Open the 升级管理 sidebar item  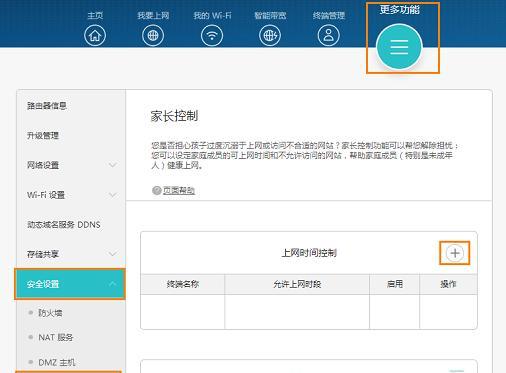(43, 135)
